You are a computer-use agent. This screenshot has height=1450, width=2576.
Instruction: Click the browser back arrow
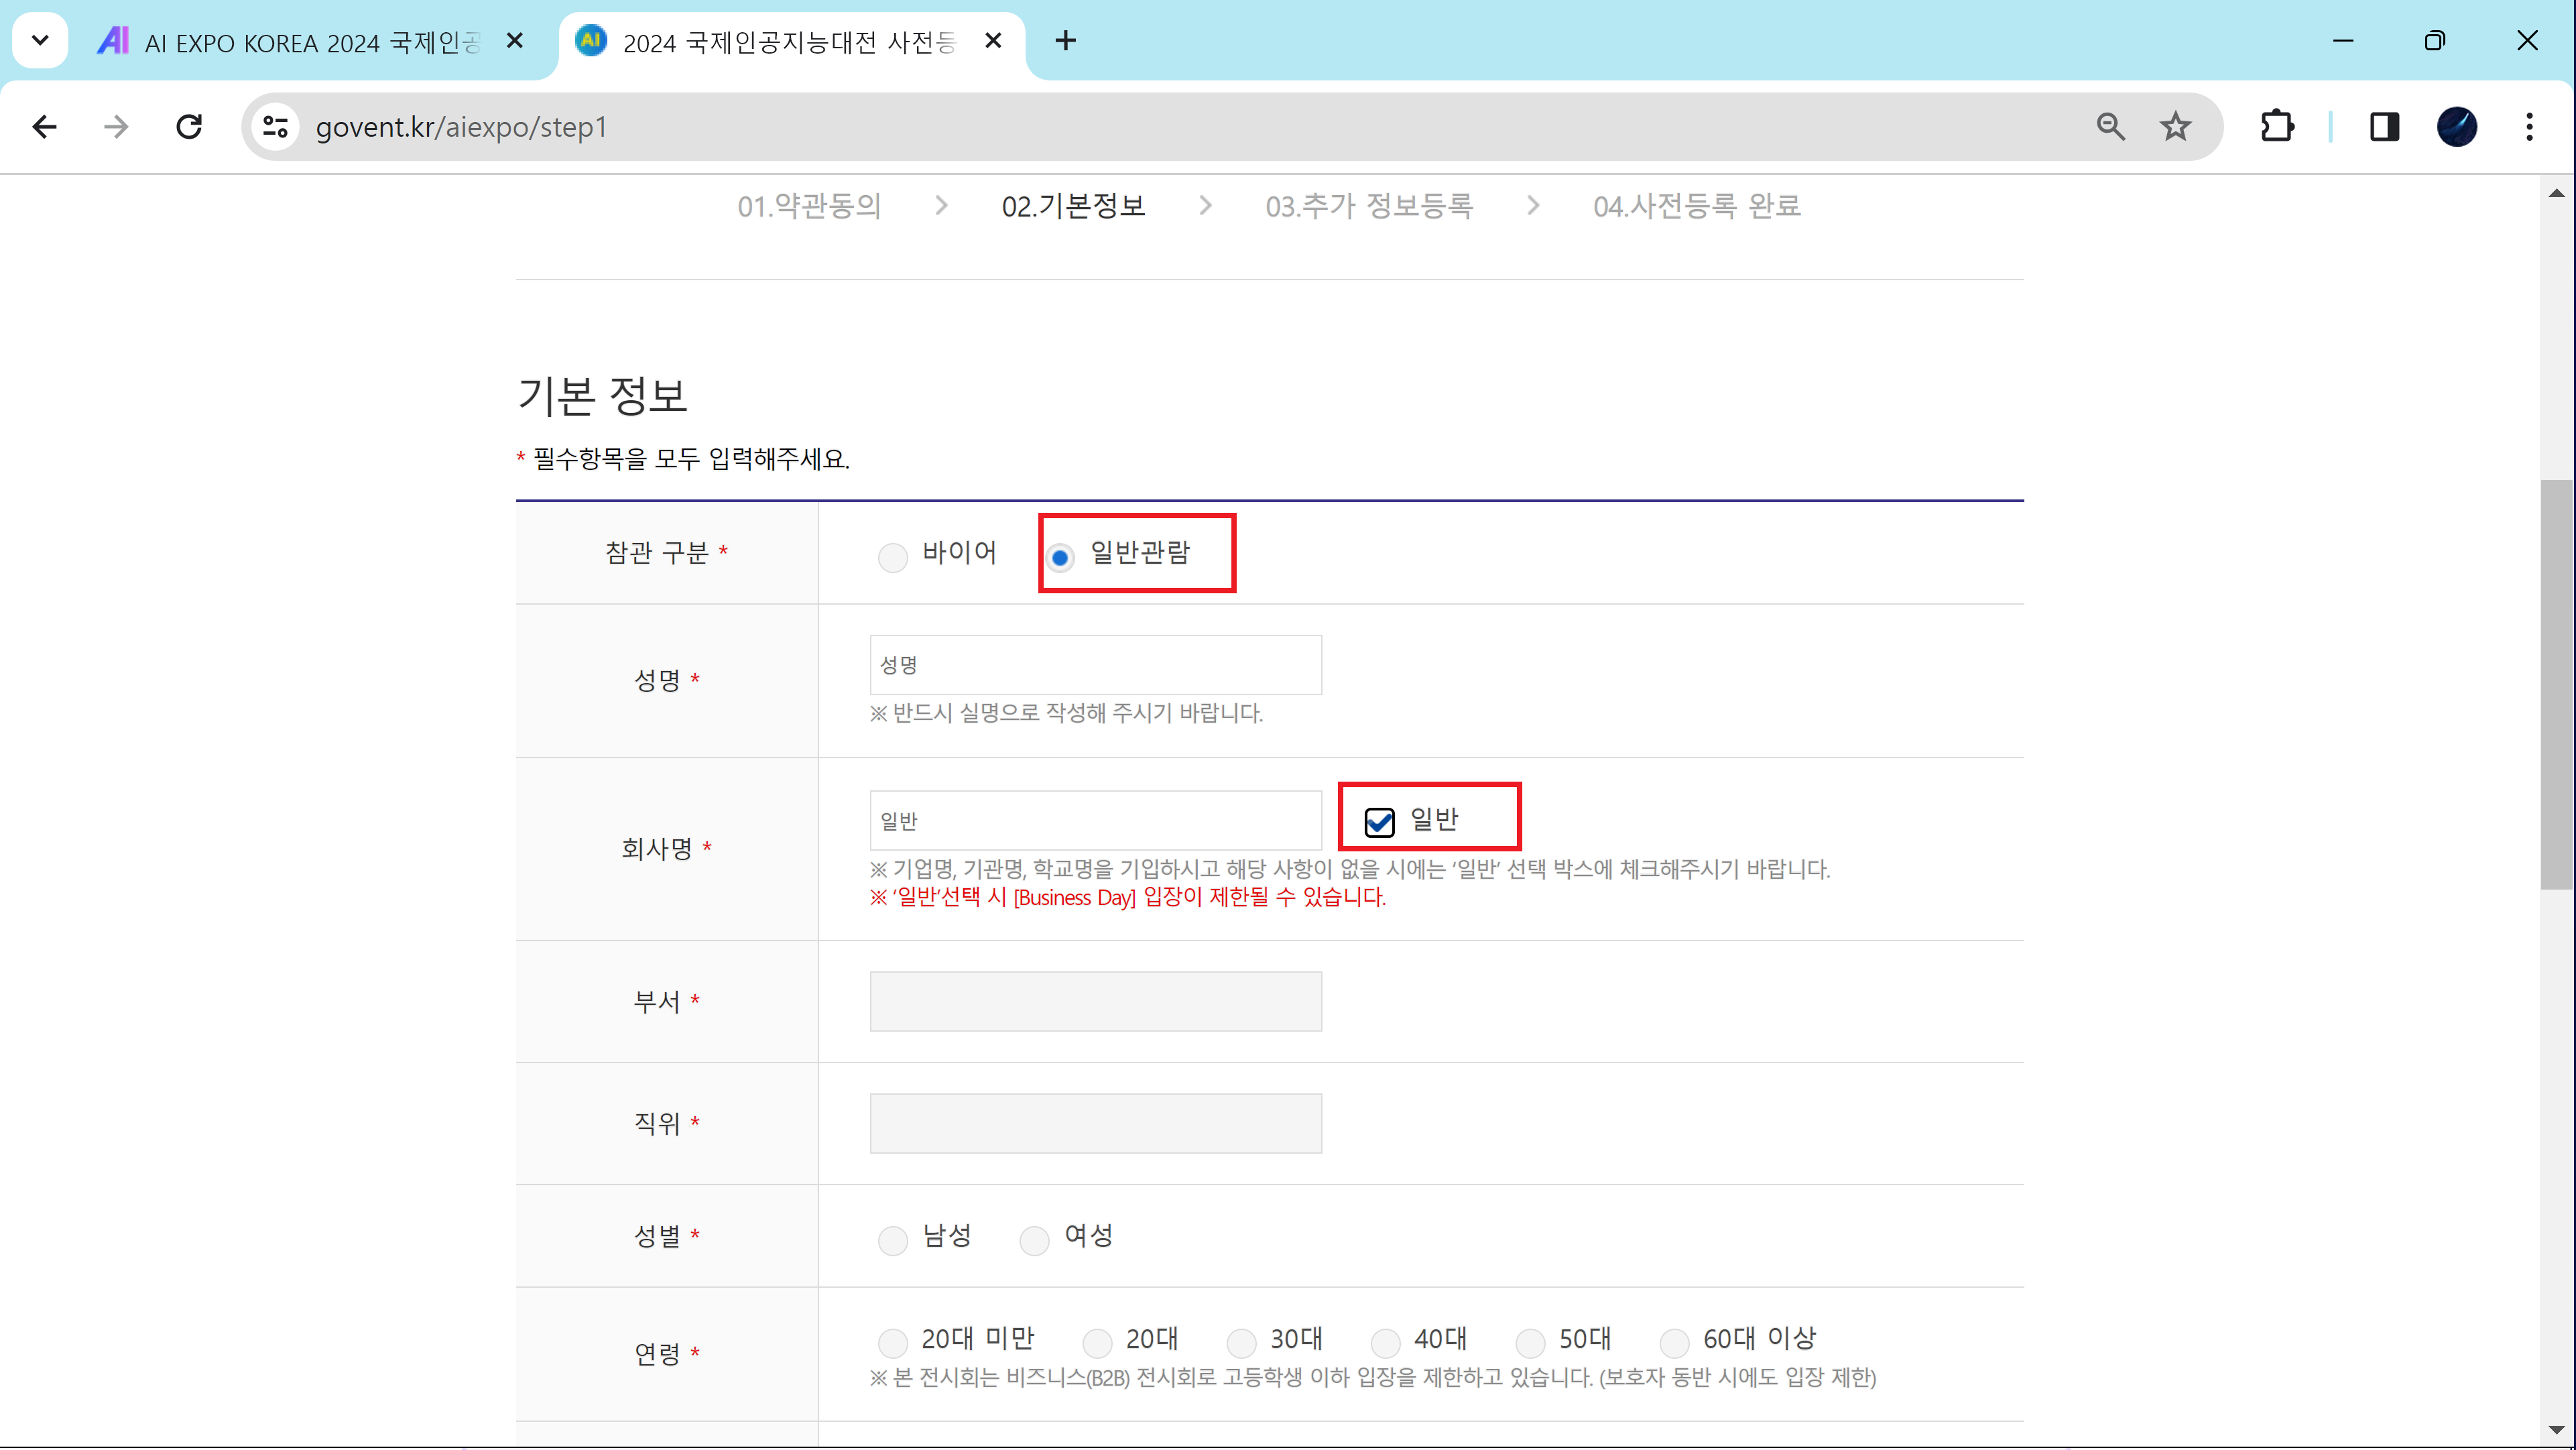44,127
